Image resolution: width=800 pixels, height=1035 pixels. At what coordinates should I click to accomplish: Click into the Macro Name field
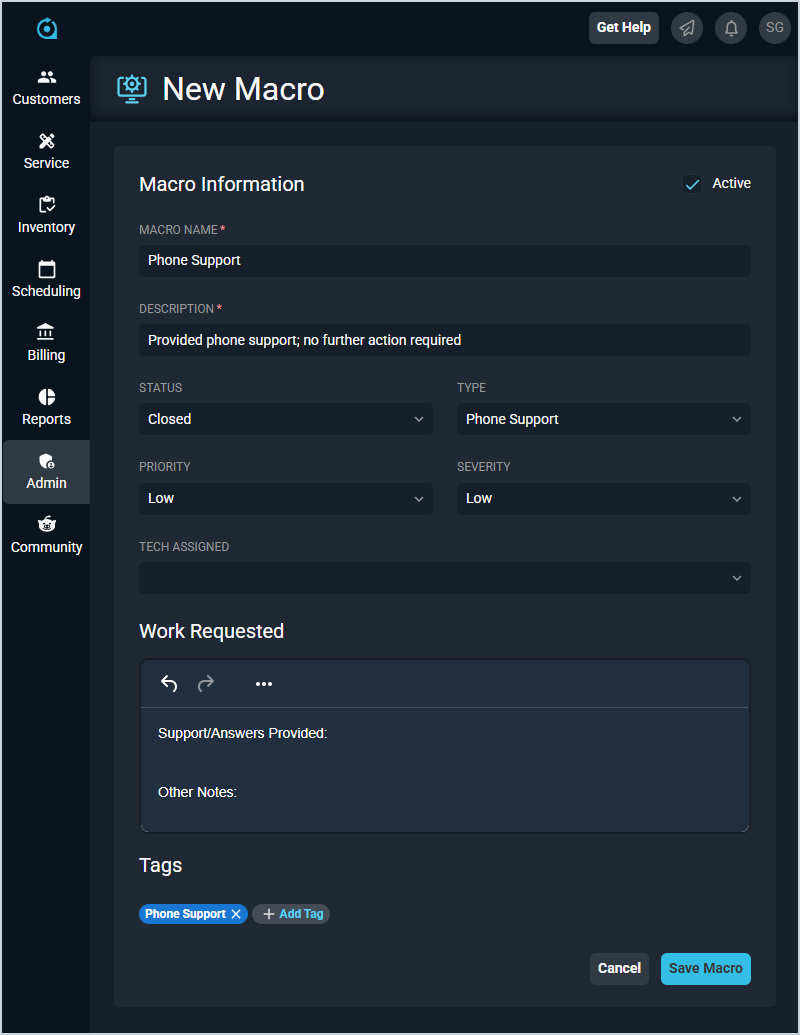click(x=445, y=260)
